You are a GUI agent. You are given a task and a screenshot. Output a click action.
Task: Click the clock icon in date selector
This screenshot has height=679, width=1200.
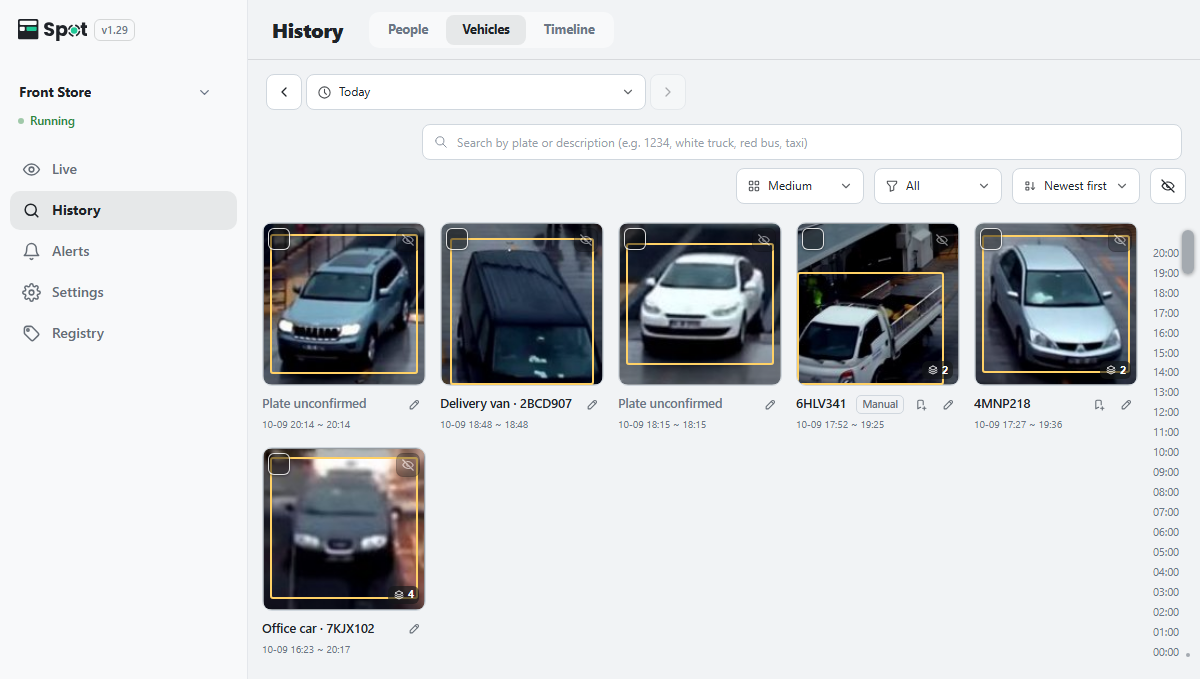[324, 92]
